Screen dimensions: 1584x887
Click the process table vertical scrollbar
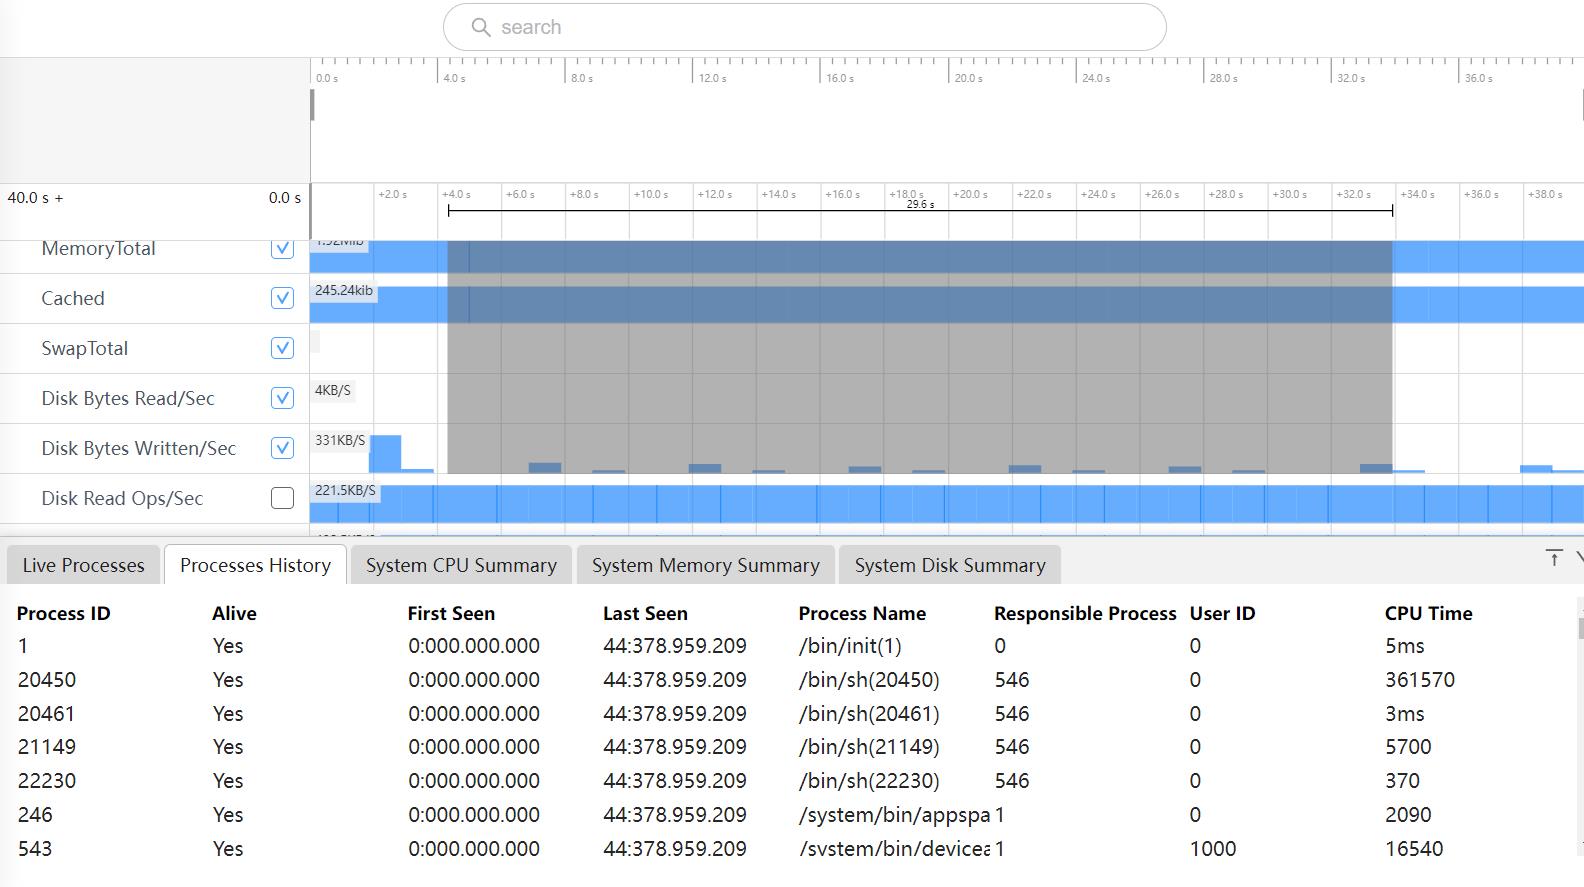[x=1580, y=628]
